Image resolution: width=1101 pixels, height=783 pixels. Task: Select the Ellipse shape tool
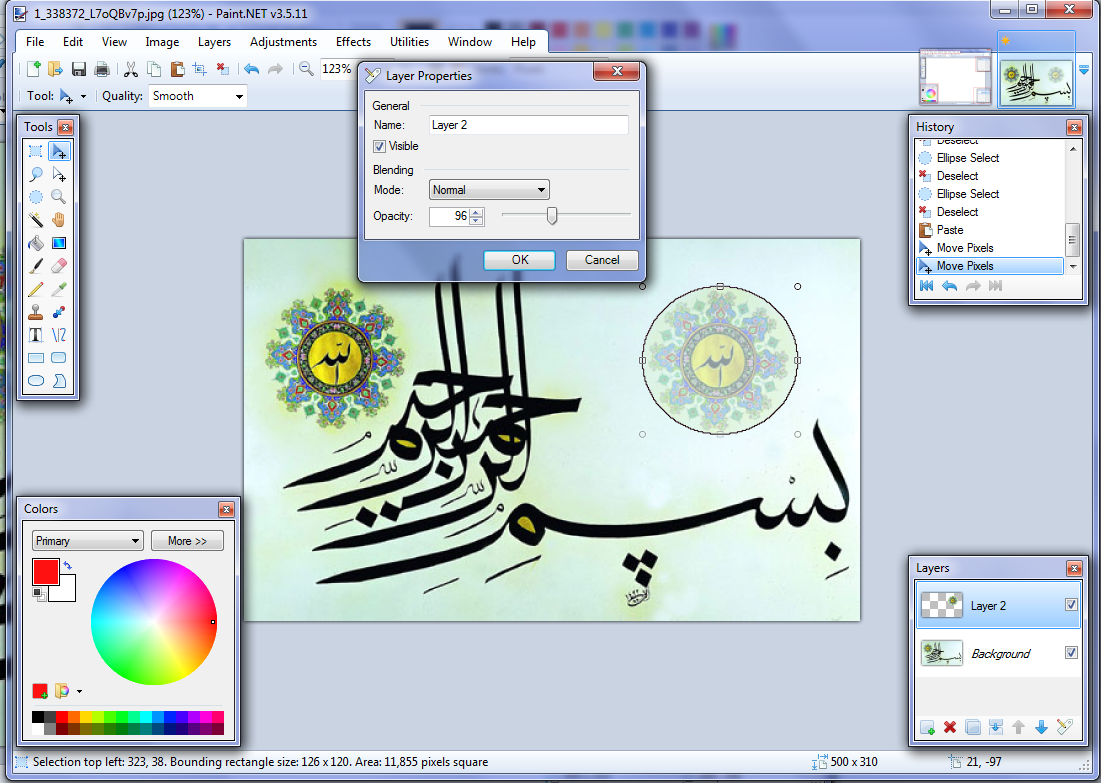tap(36, 381)
